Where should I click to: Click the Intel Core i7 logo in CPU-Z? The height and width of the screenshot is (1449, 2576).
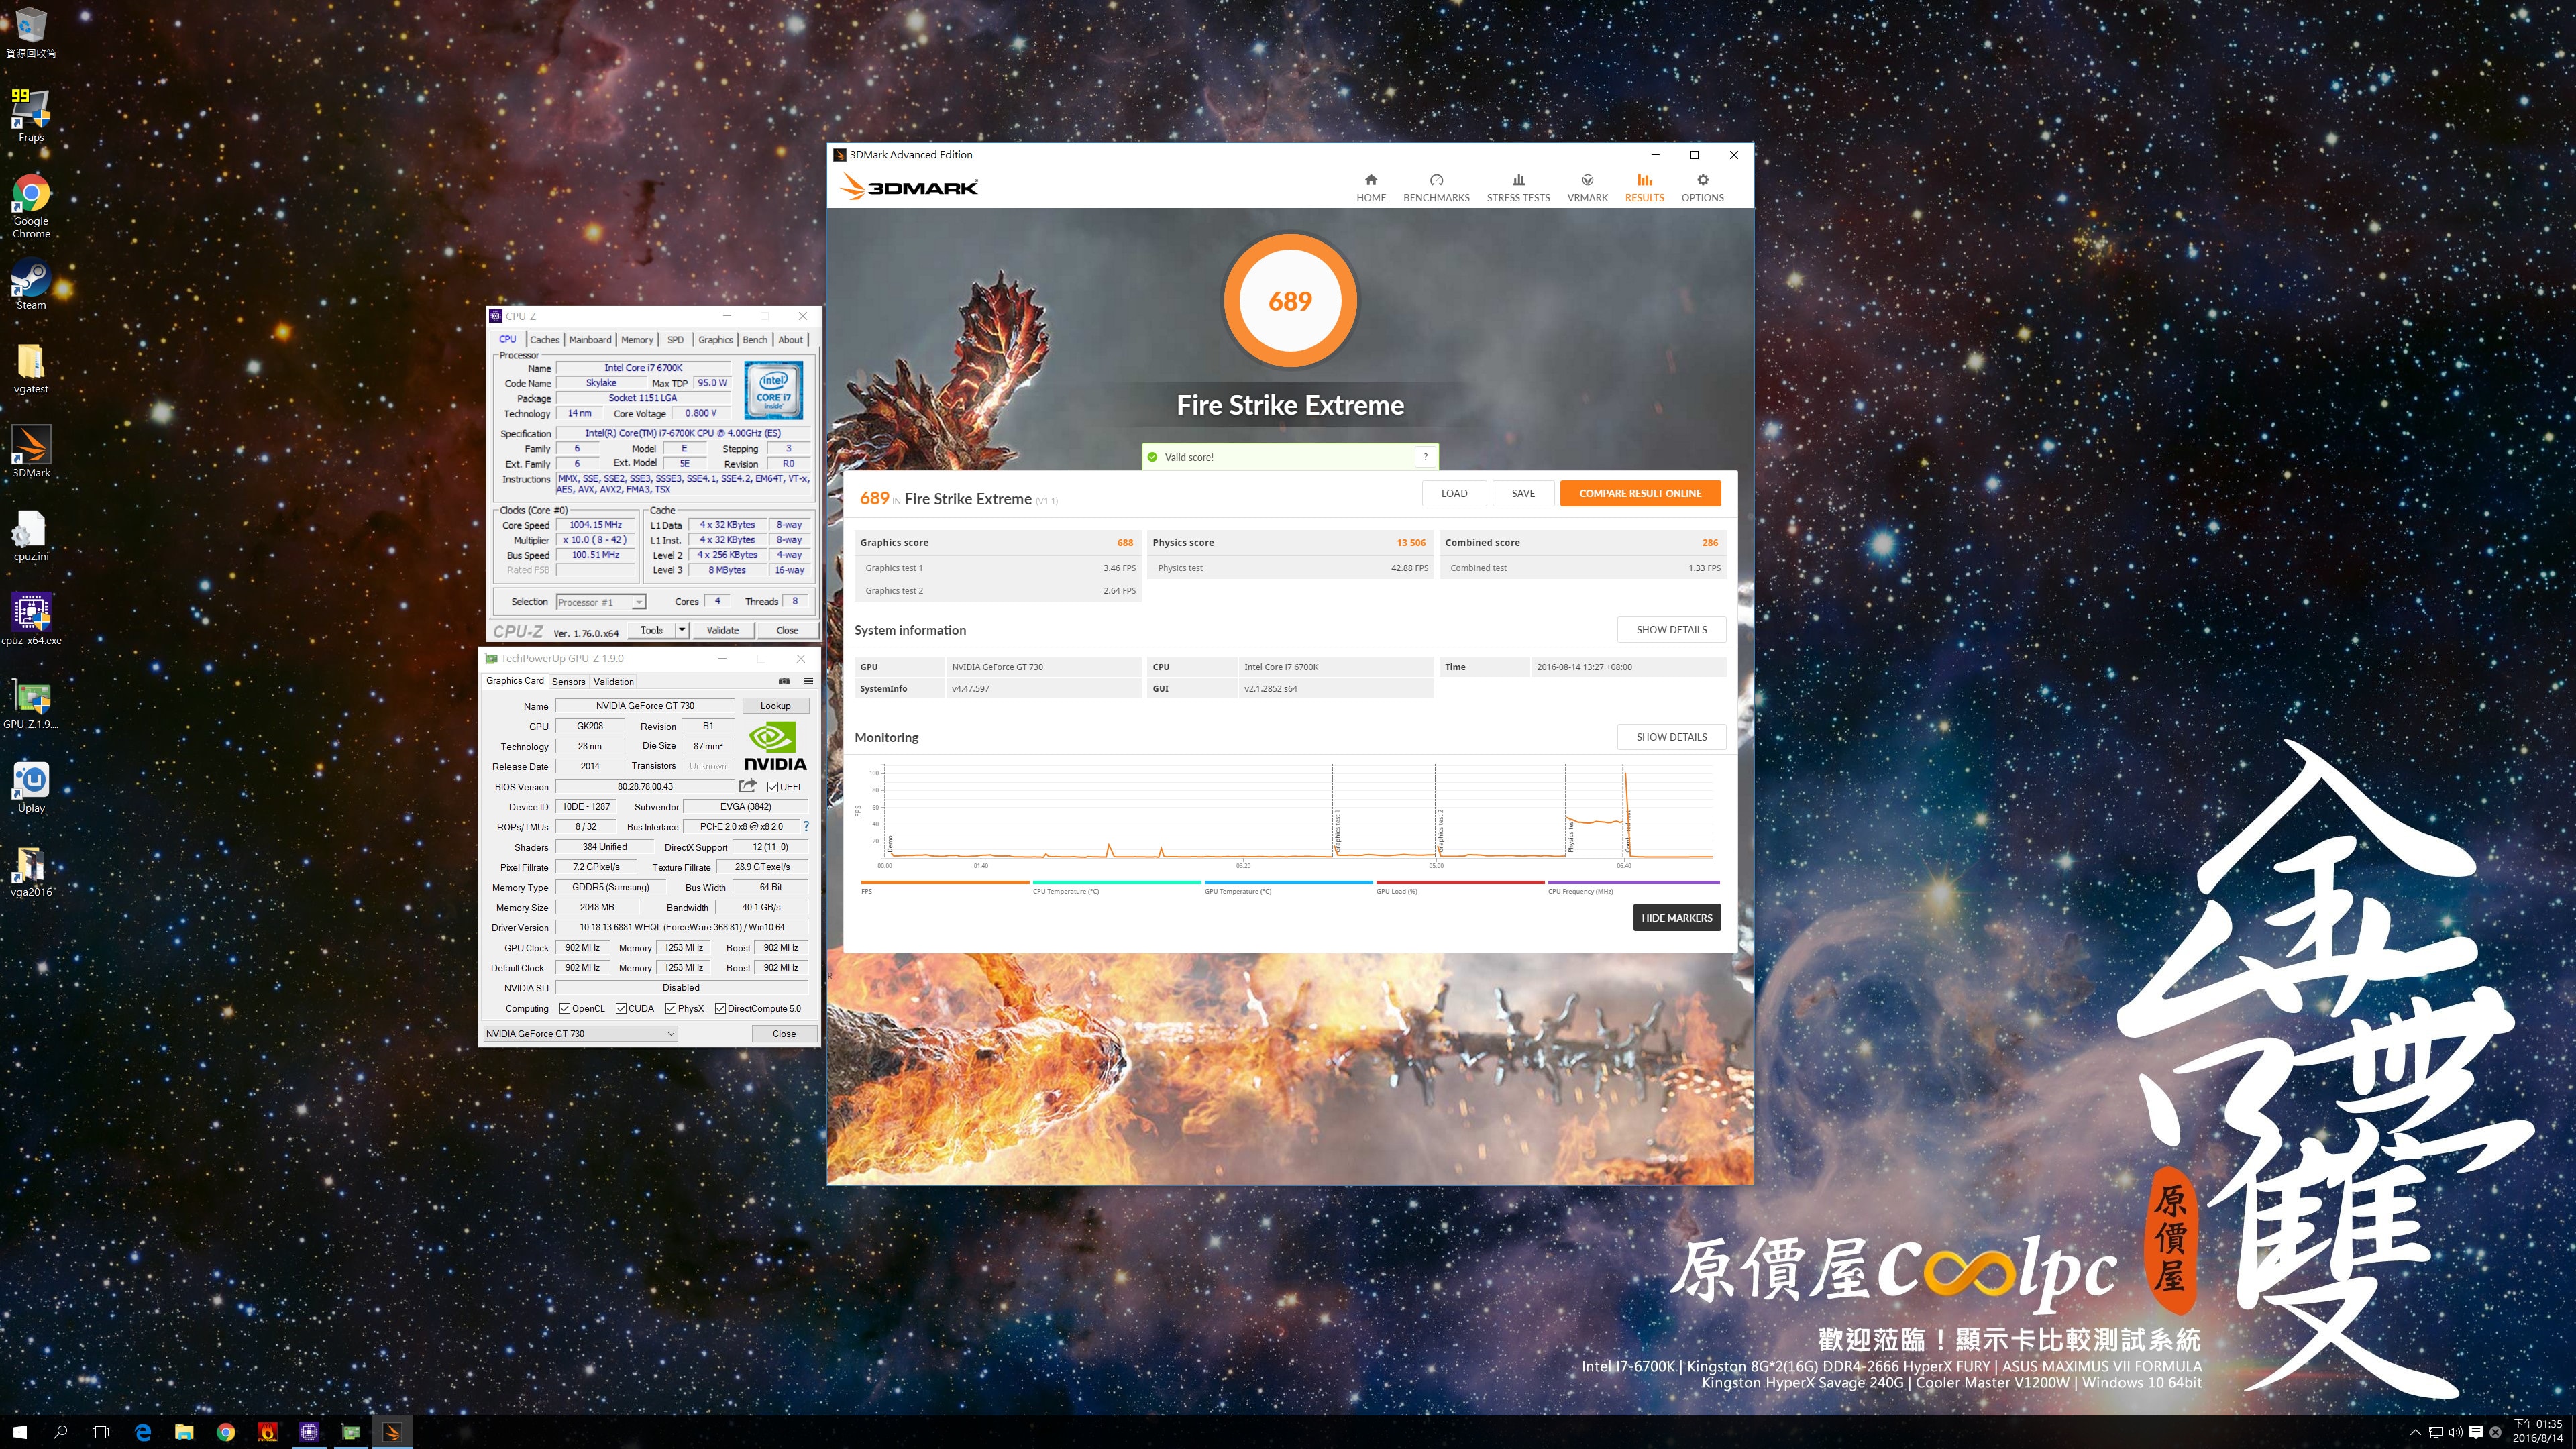[773, 389]
